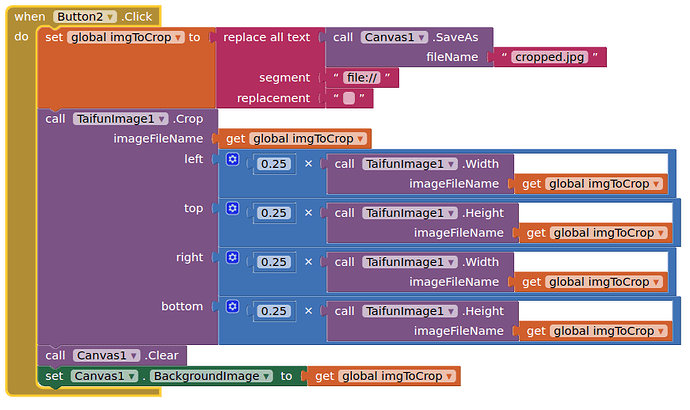The width and height of the screenshot is (690, 410).
Task: Edit the 0.25 number in the left row
Action: pos(274,164)
